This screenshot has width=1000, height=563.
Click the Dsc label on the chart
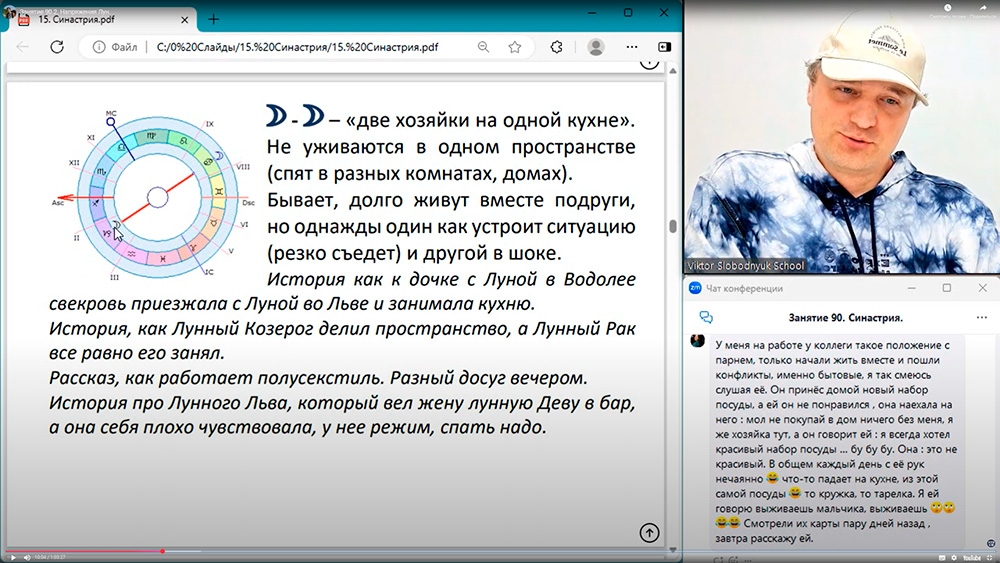(x=249, y=203)
